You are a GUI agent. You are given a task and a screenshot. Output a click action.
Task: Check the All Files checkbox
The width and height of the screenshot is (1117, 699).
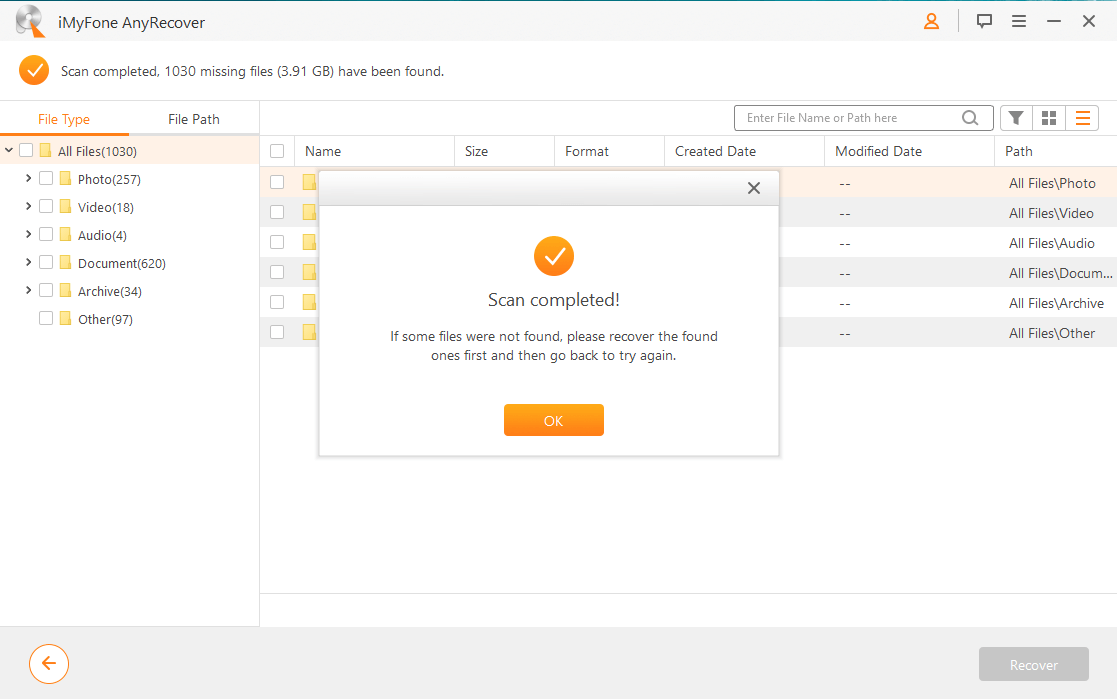coord(26,150)
